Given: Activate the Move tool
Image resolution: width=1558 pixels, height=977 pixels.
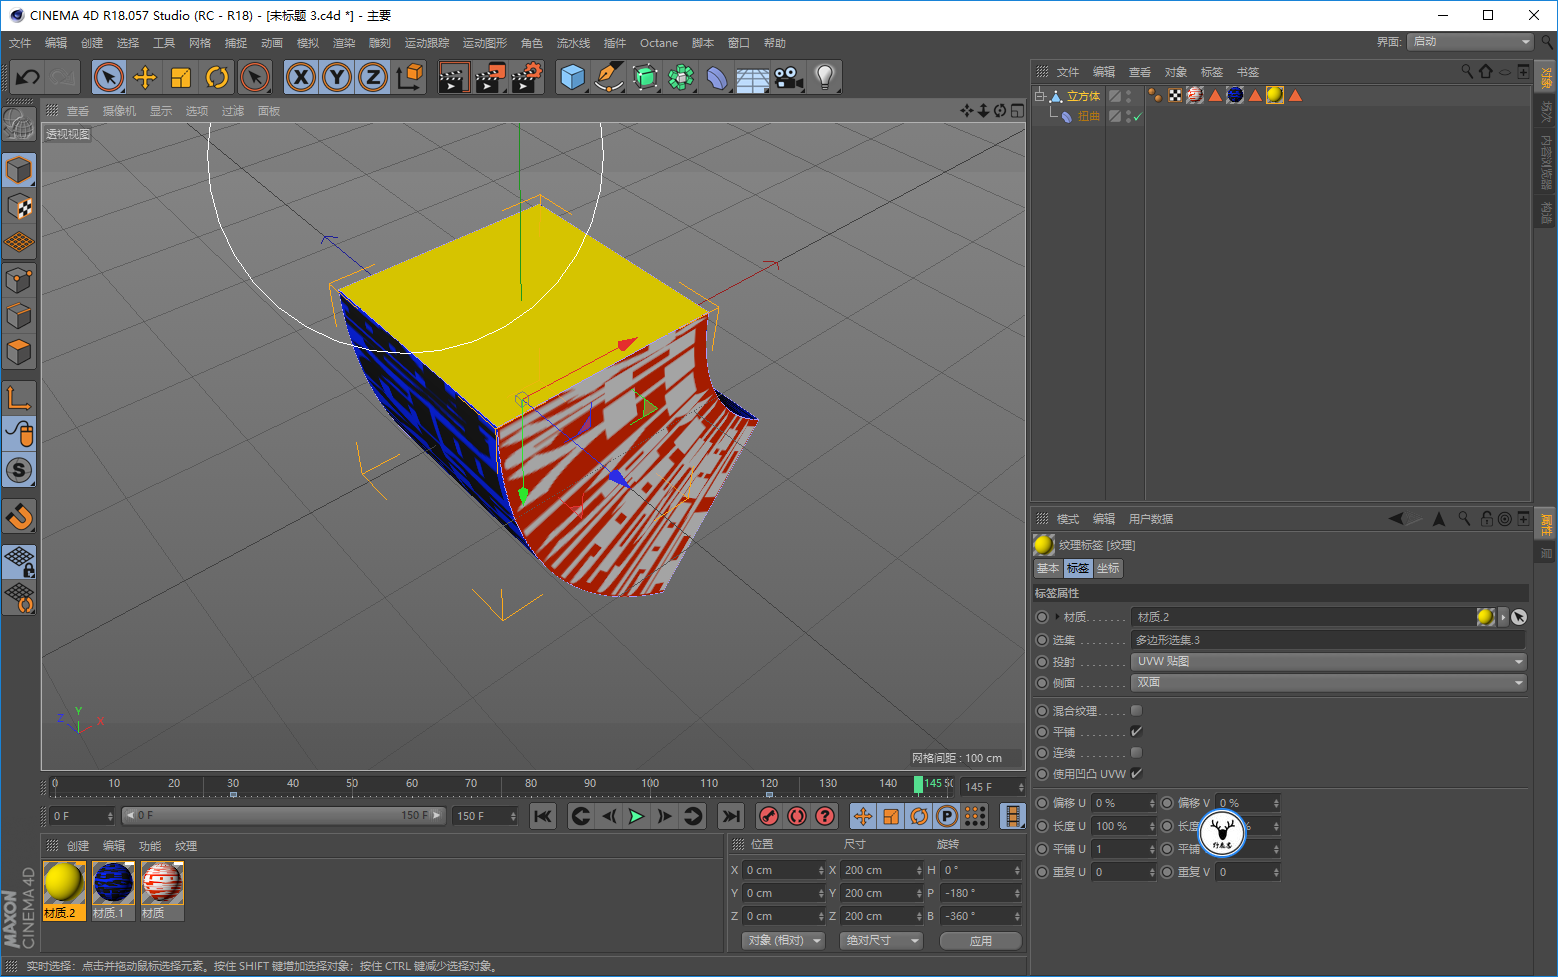Looking at the screenshot, I should (x=145, y=77).
